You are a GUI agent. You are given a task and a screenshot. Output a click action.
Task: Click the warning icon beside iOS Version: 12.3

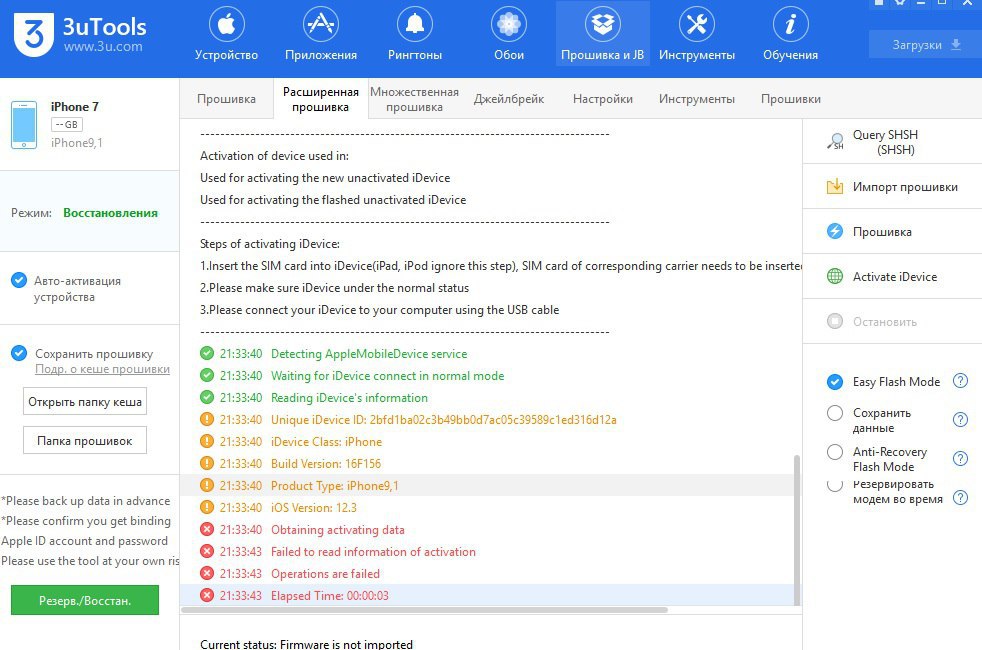(x=207, y=507)
